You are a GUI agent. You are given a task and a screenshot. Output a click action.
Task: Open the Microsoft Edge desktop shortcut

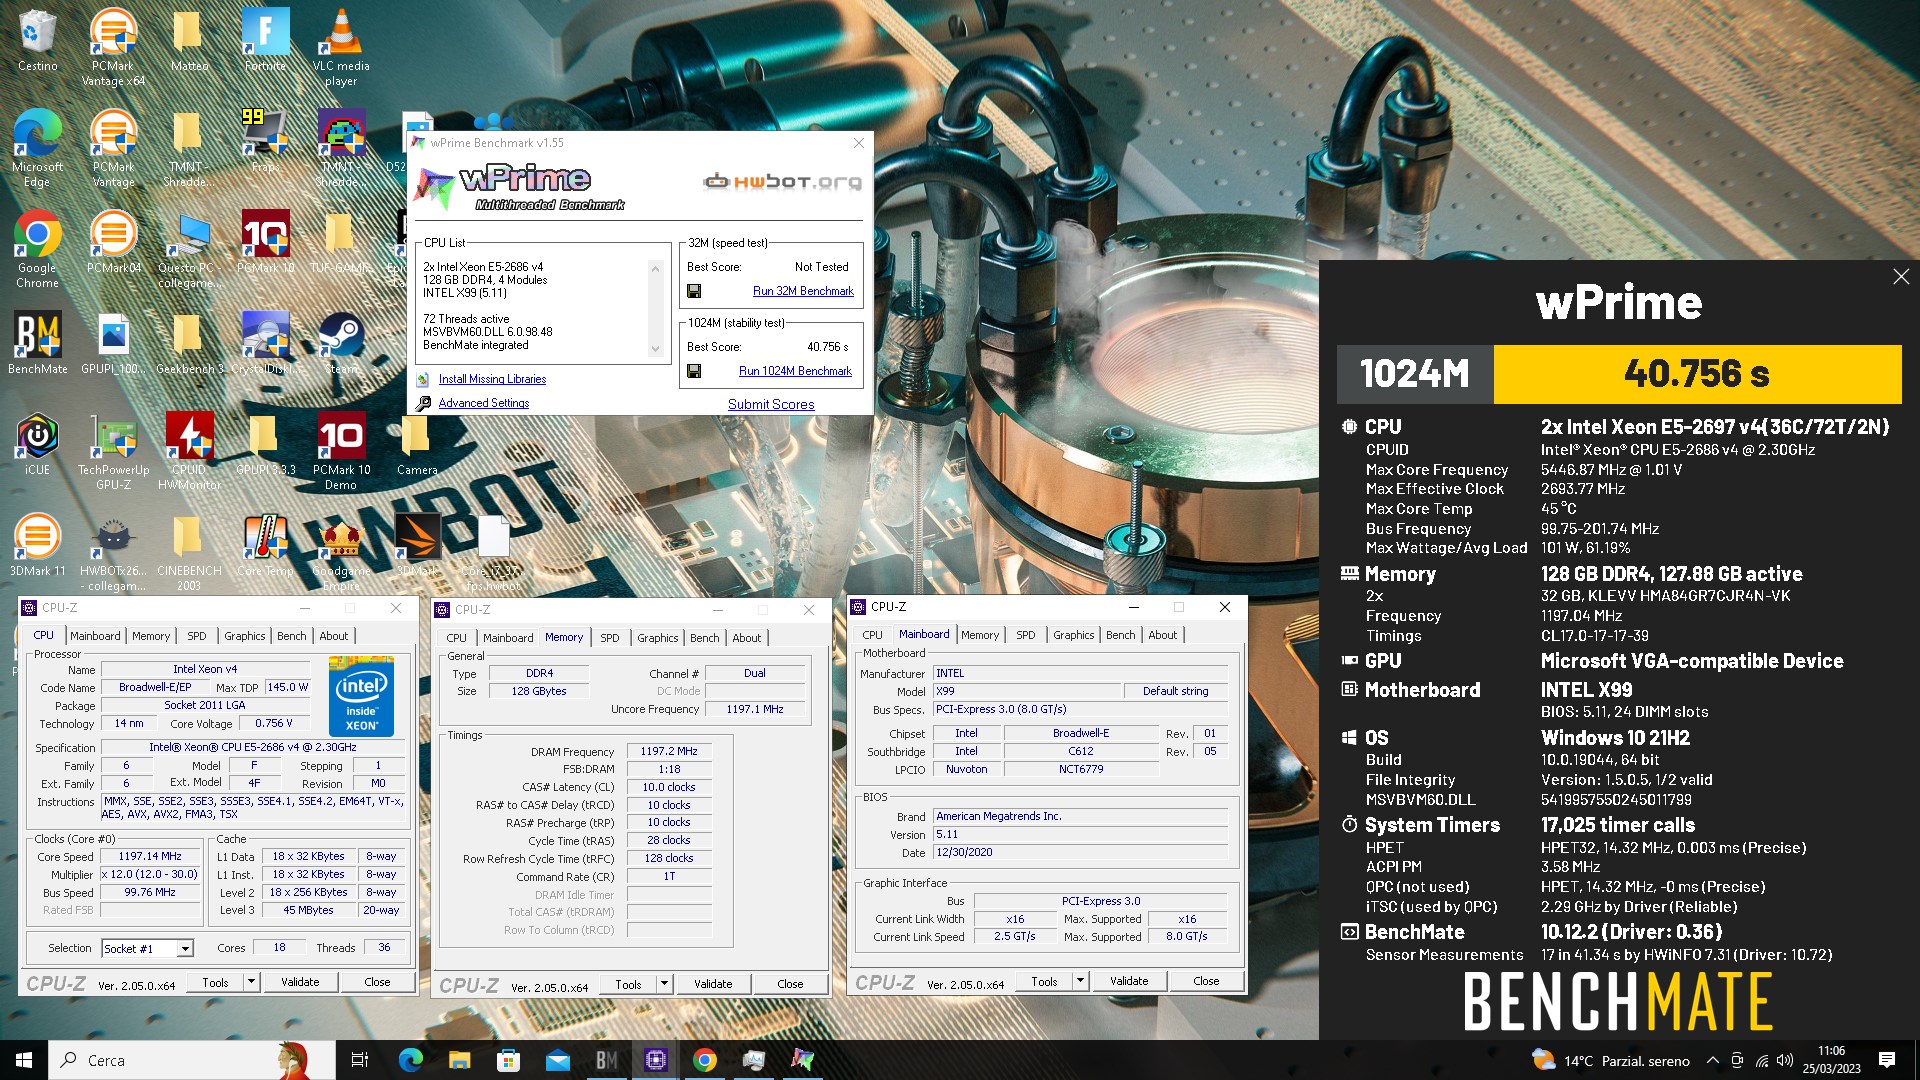[37, 148]
